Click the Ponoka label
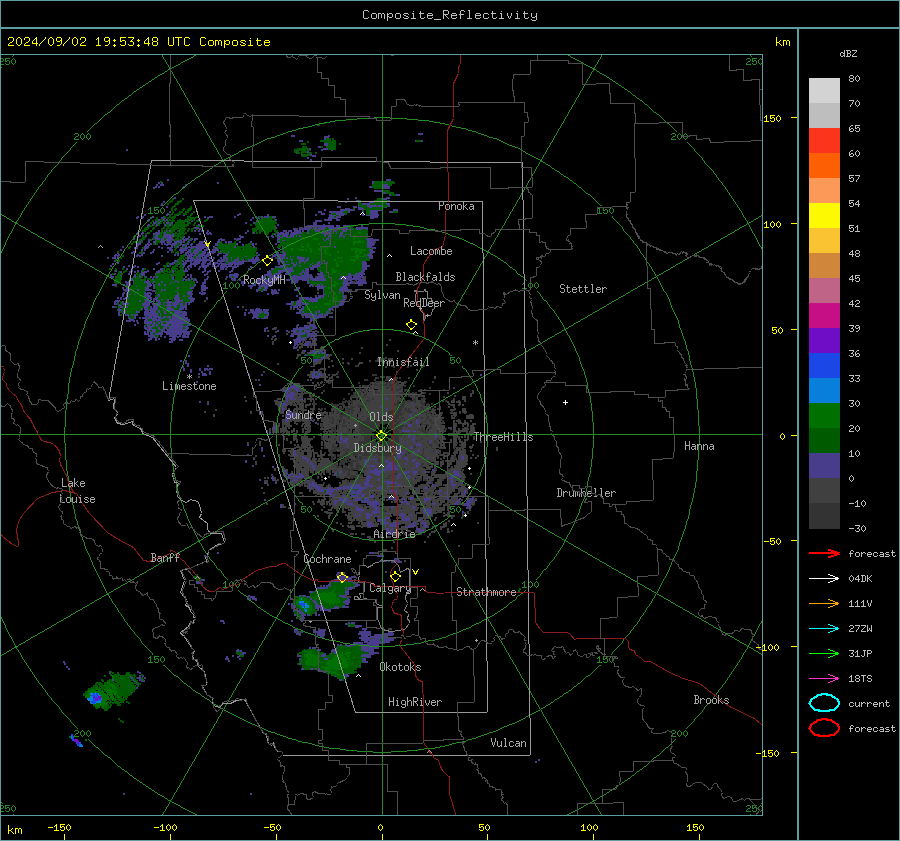 click(456, 206)
